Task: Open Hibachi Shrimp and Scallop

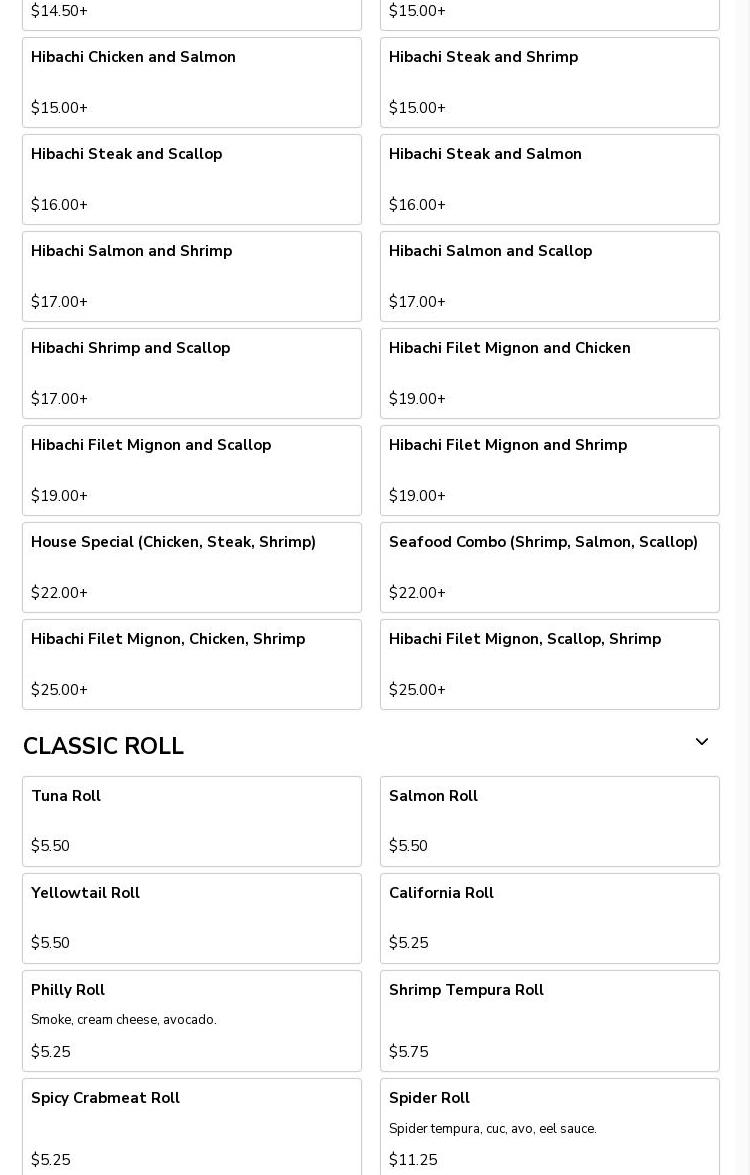Action: coord(191,373)
